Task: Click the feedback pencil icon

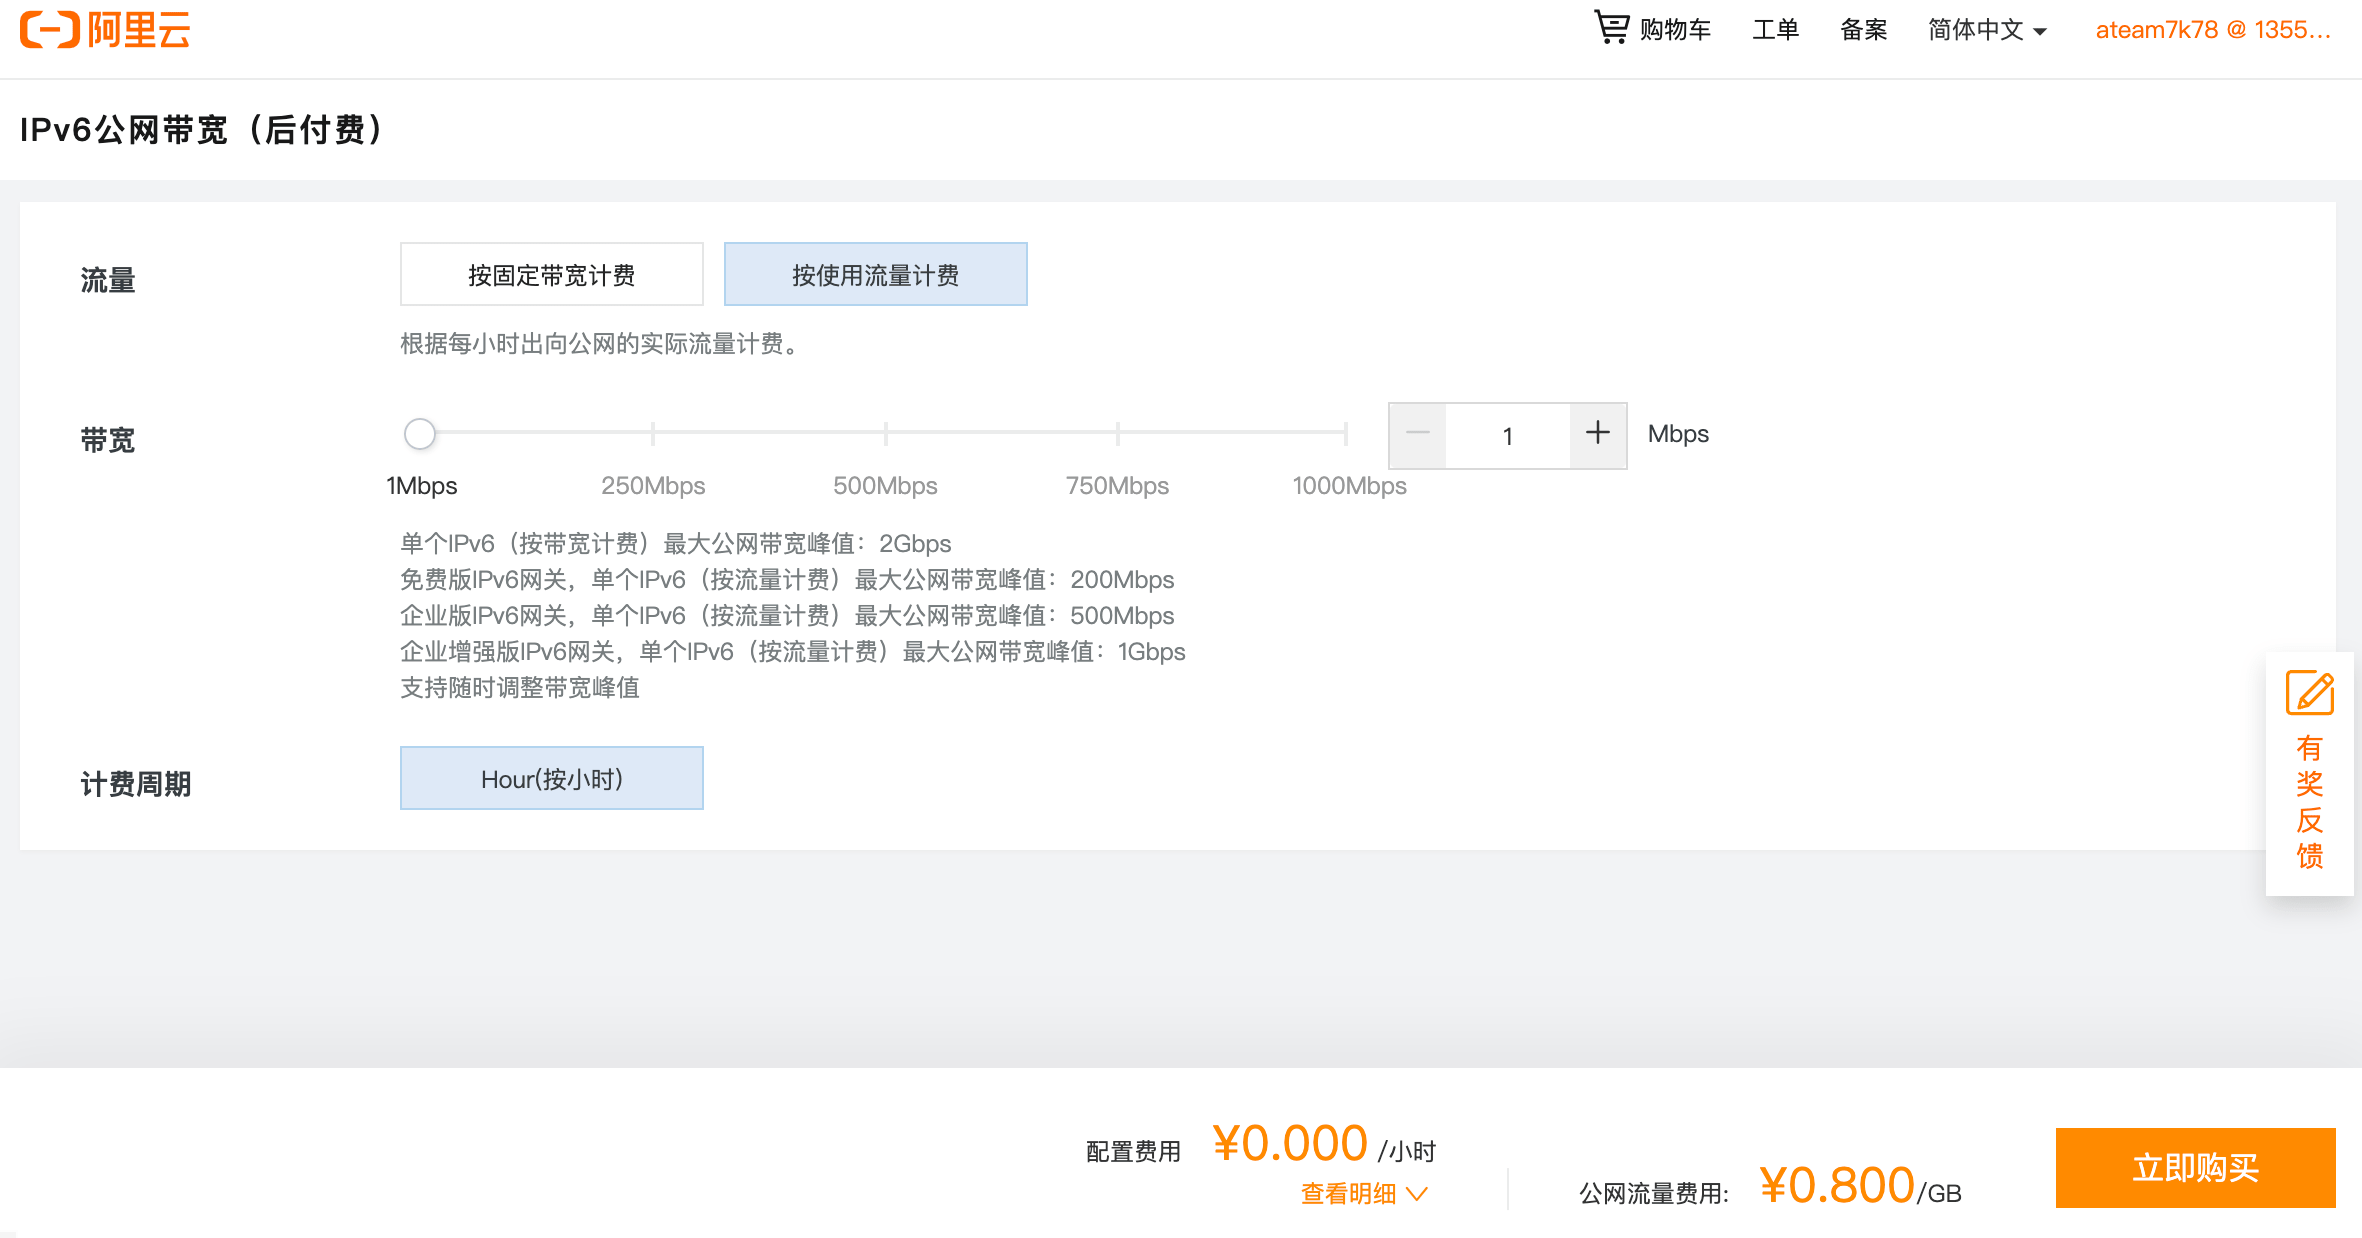Action: click(2309, 693)
